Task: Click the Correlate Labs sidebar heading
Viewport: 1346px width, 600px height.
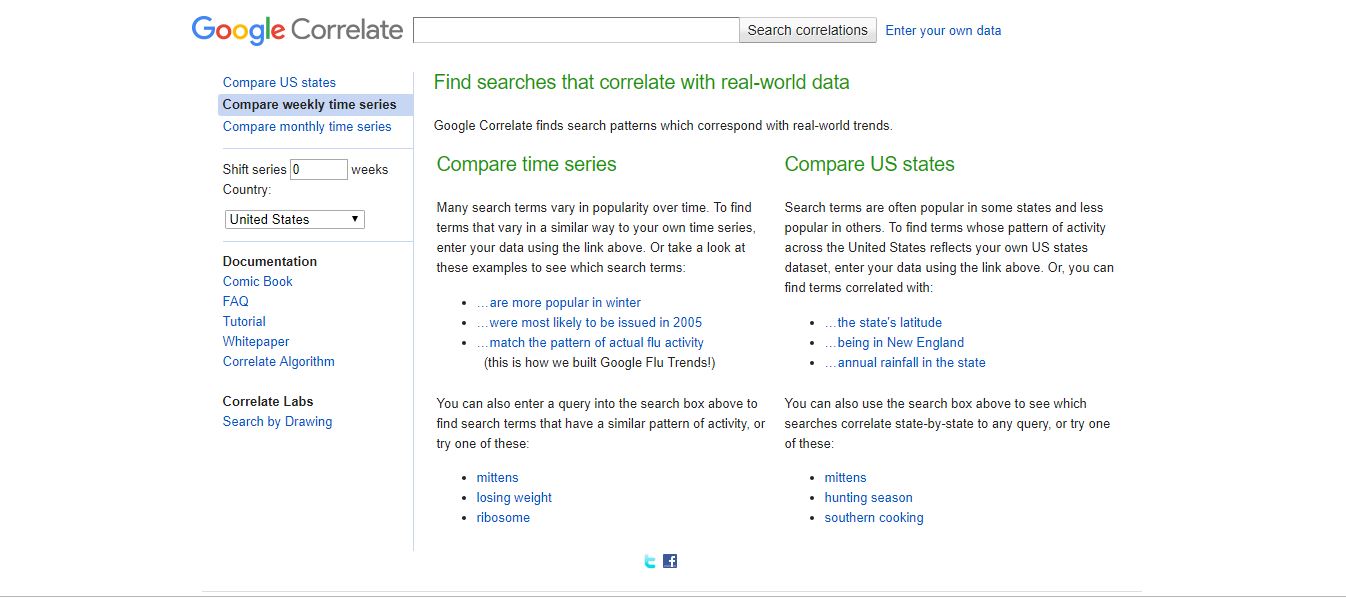Action: point(268,401)
